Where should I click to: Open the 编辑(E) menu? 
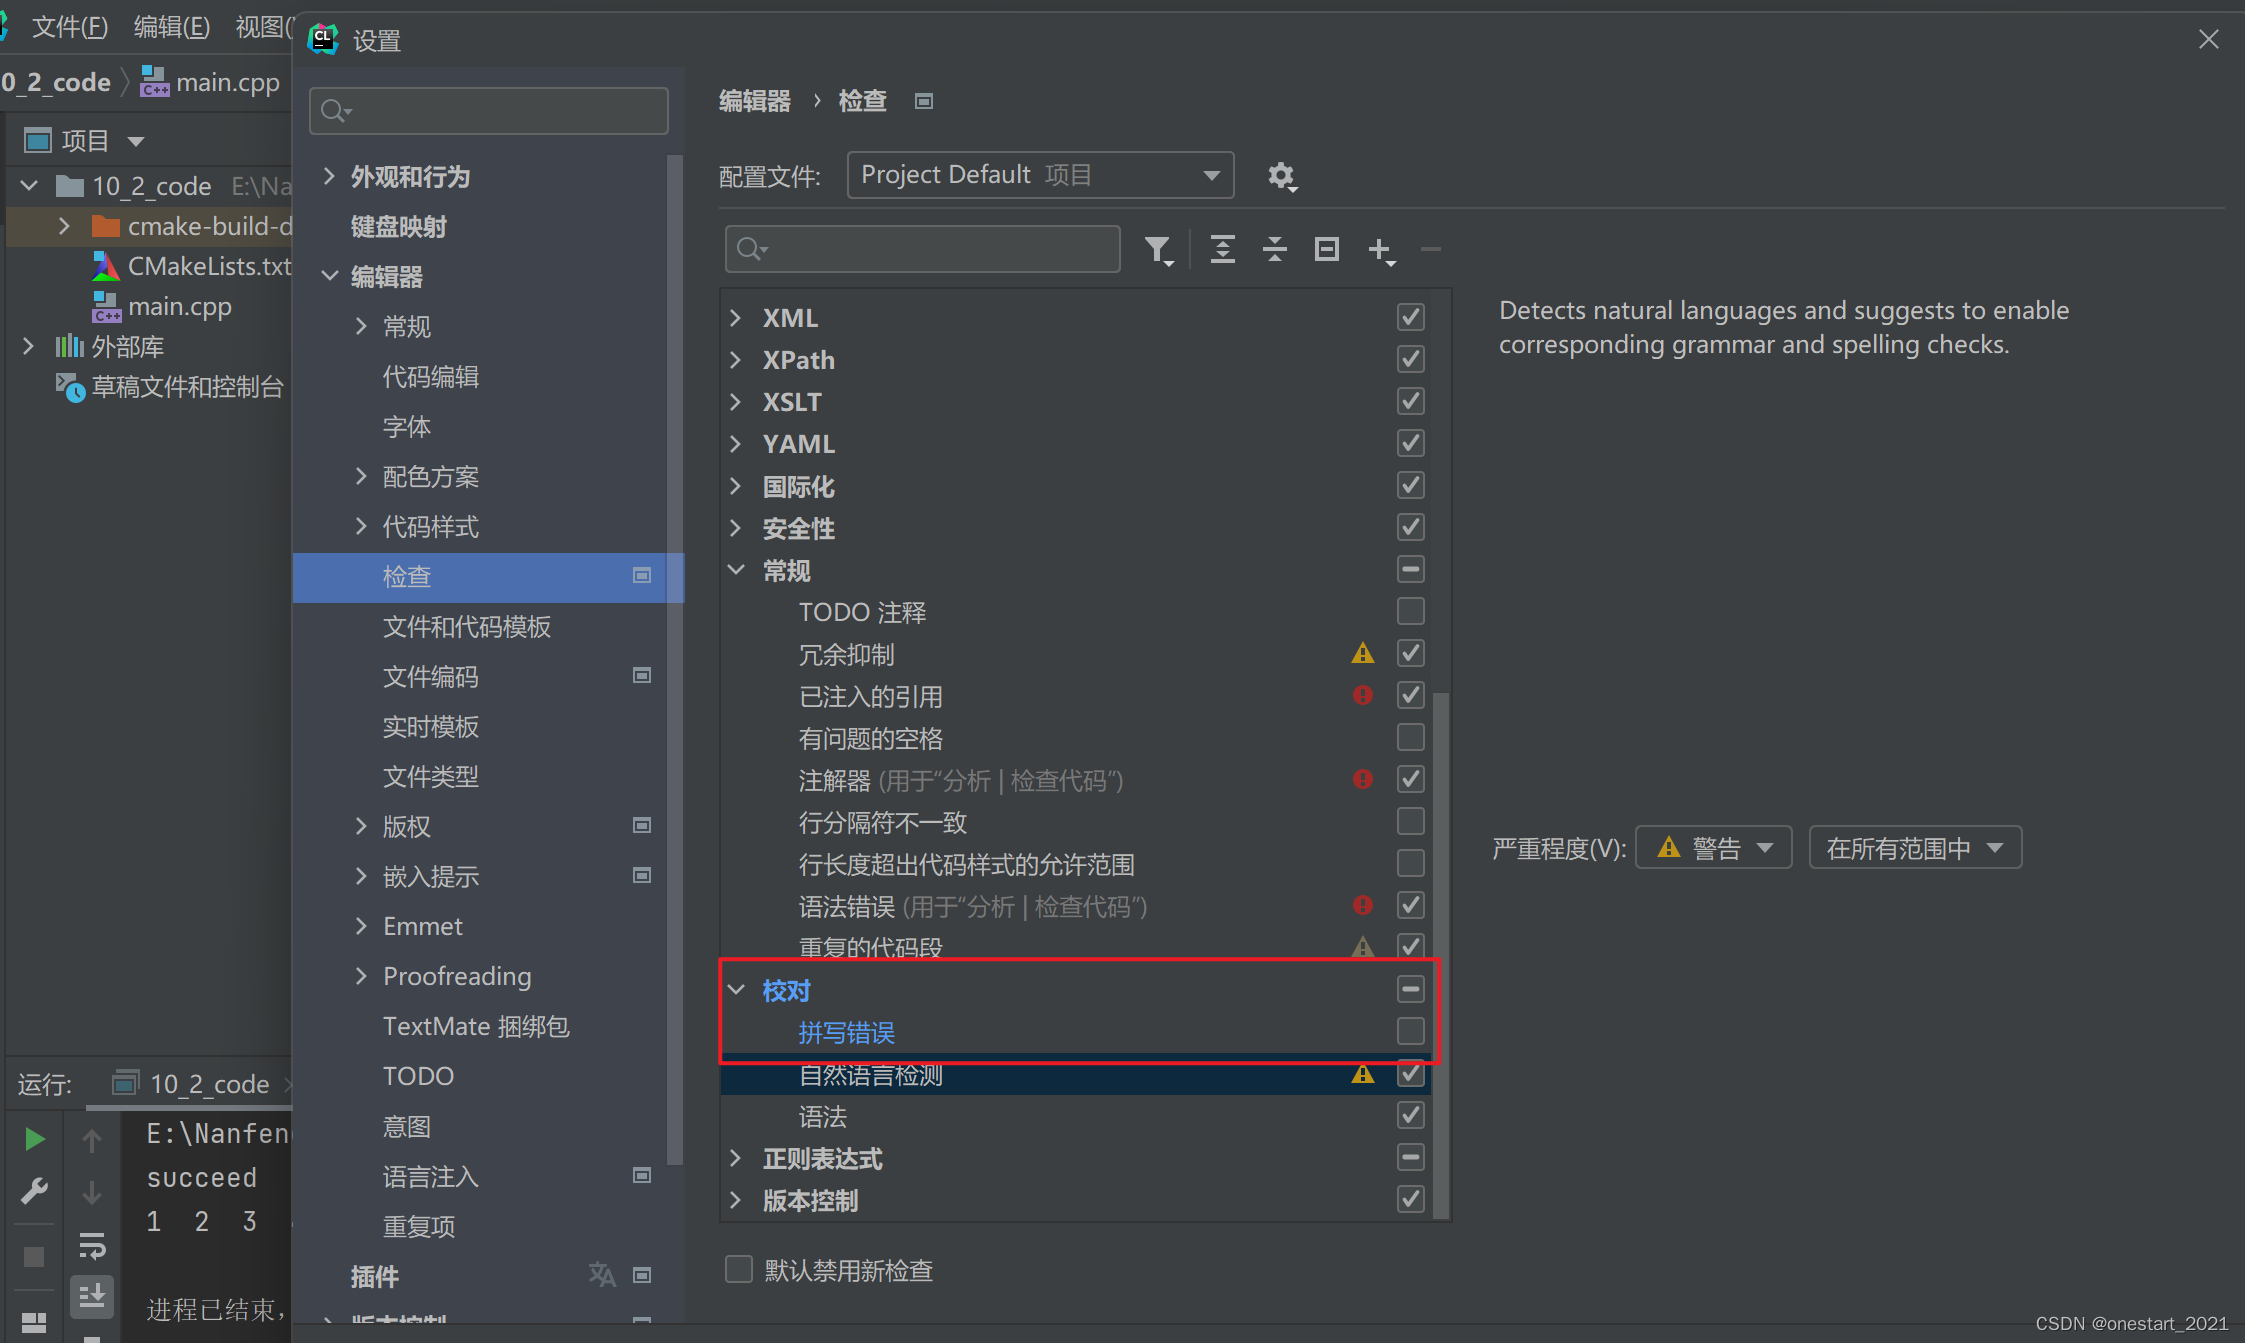[171, 27]
